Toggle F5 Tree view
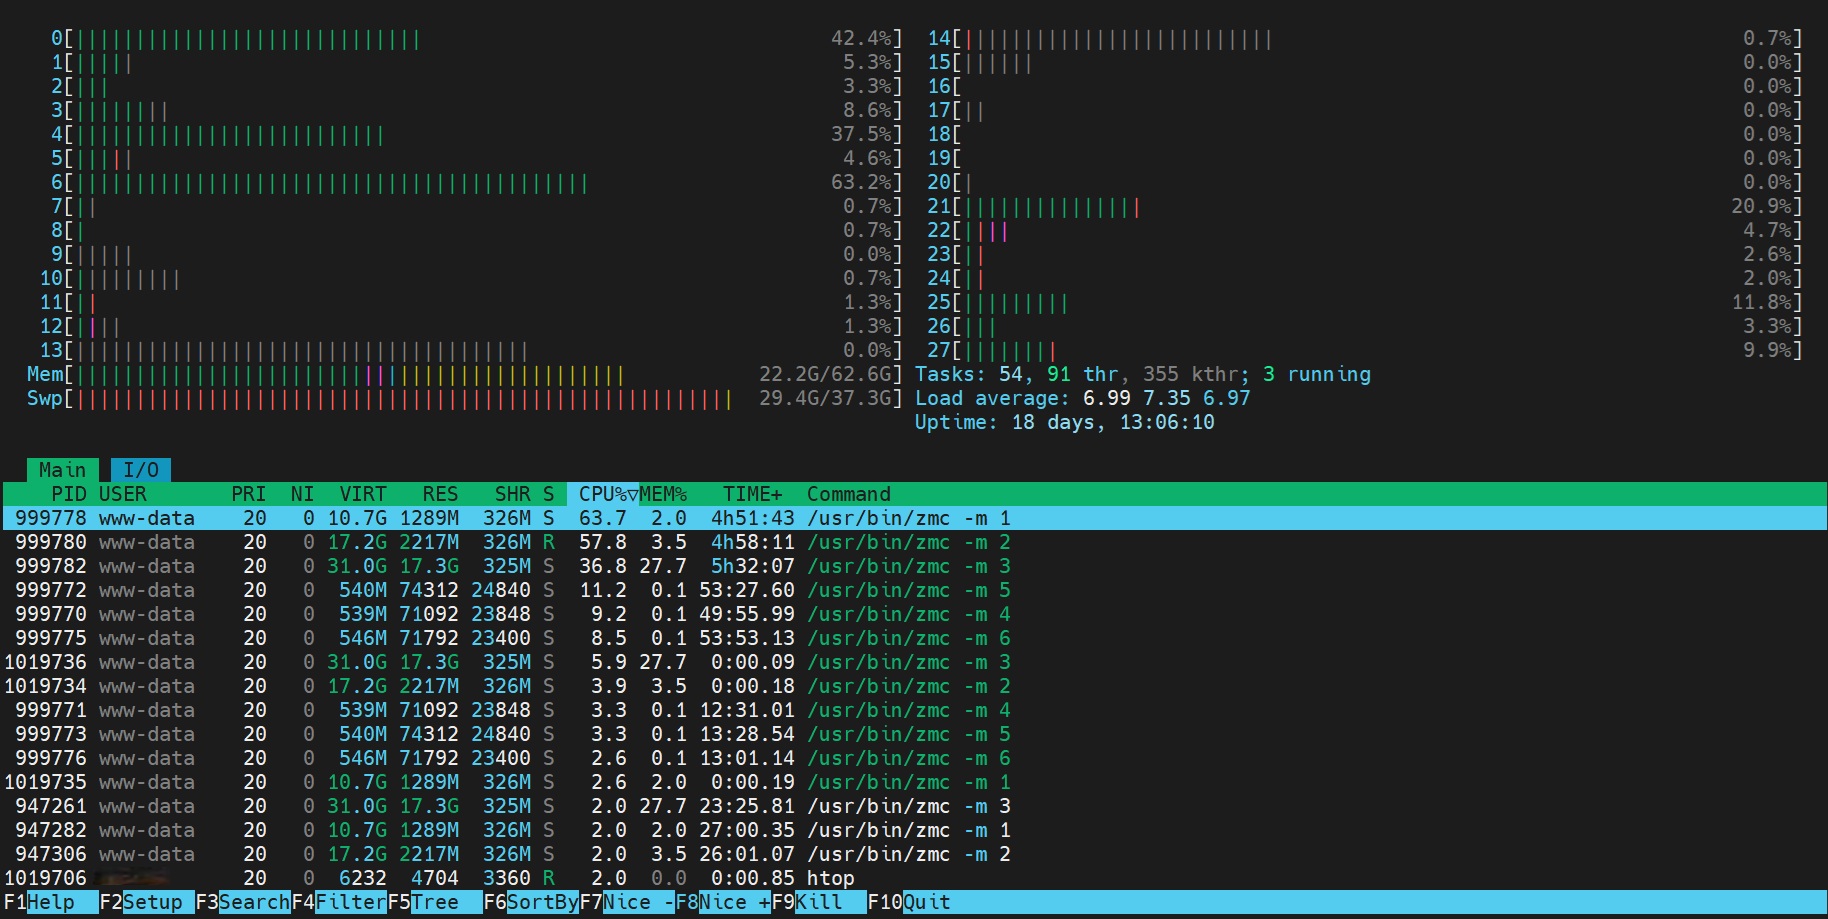The image size is (1828, 919). [435, 902]
